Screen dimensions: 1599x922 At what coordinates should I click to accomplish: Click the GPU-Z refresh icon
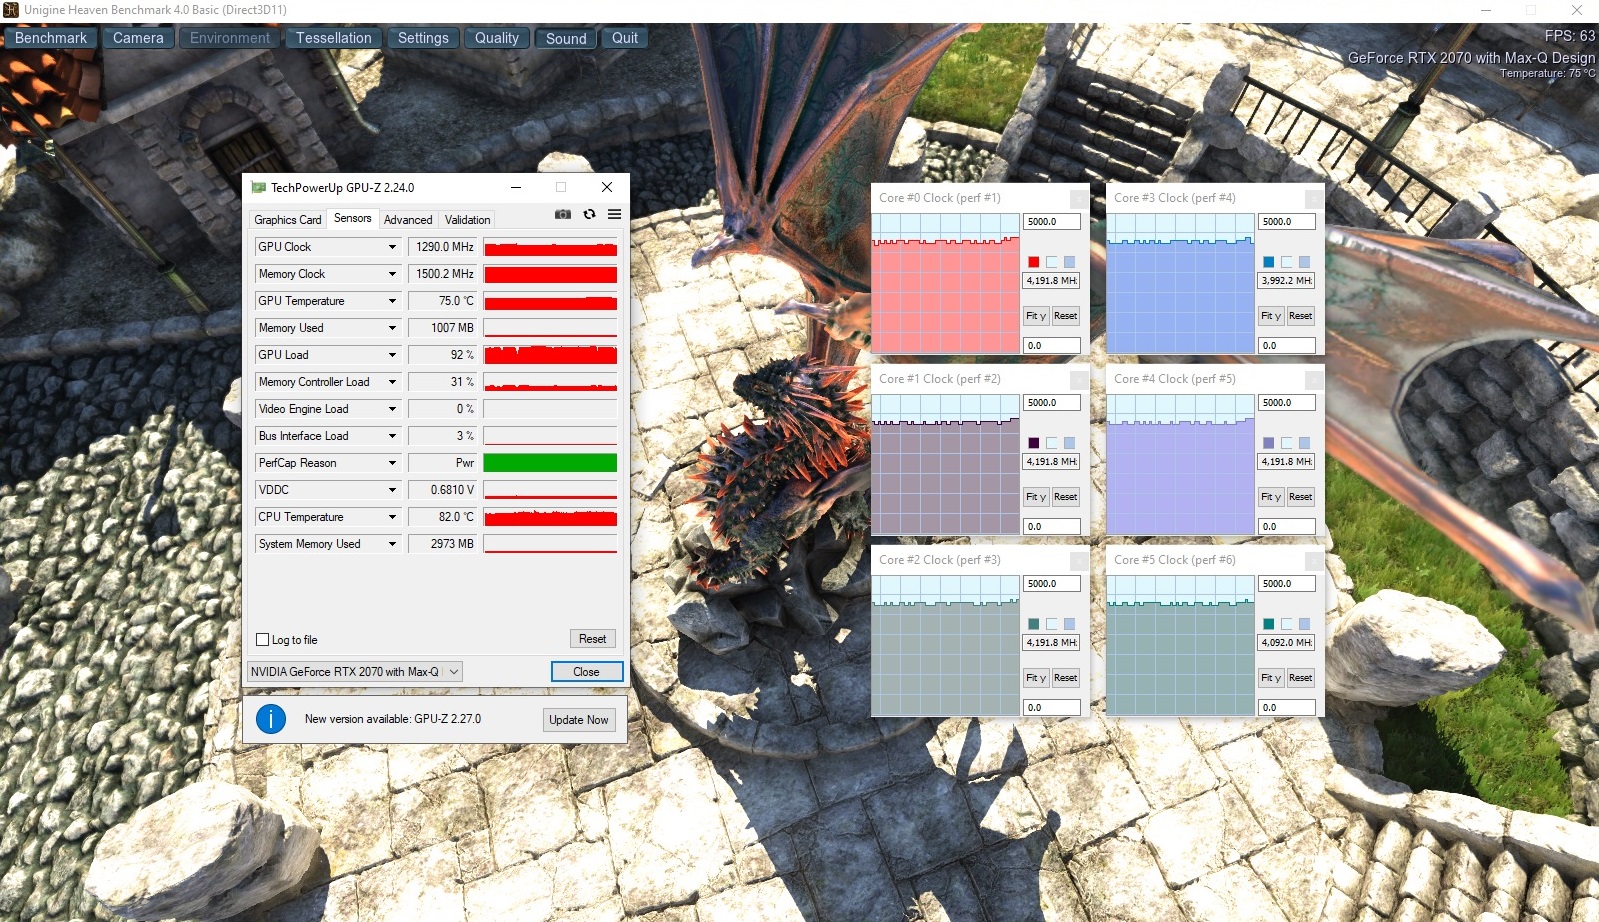[589, 214]
